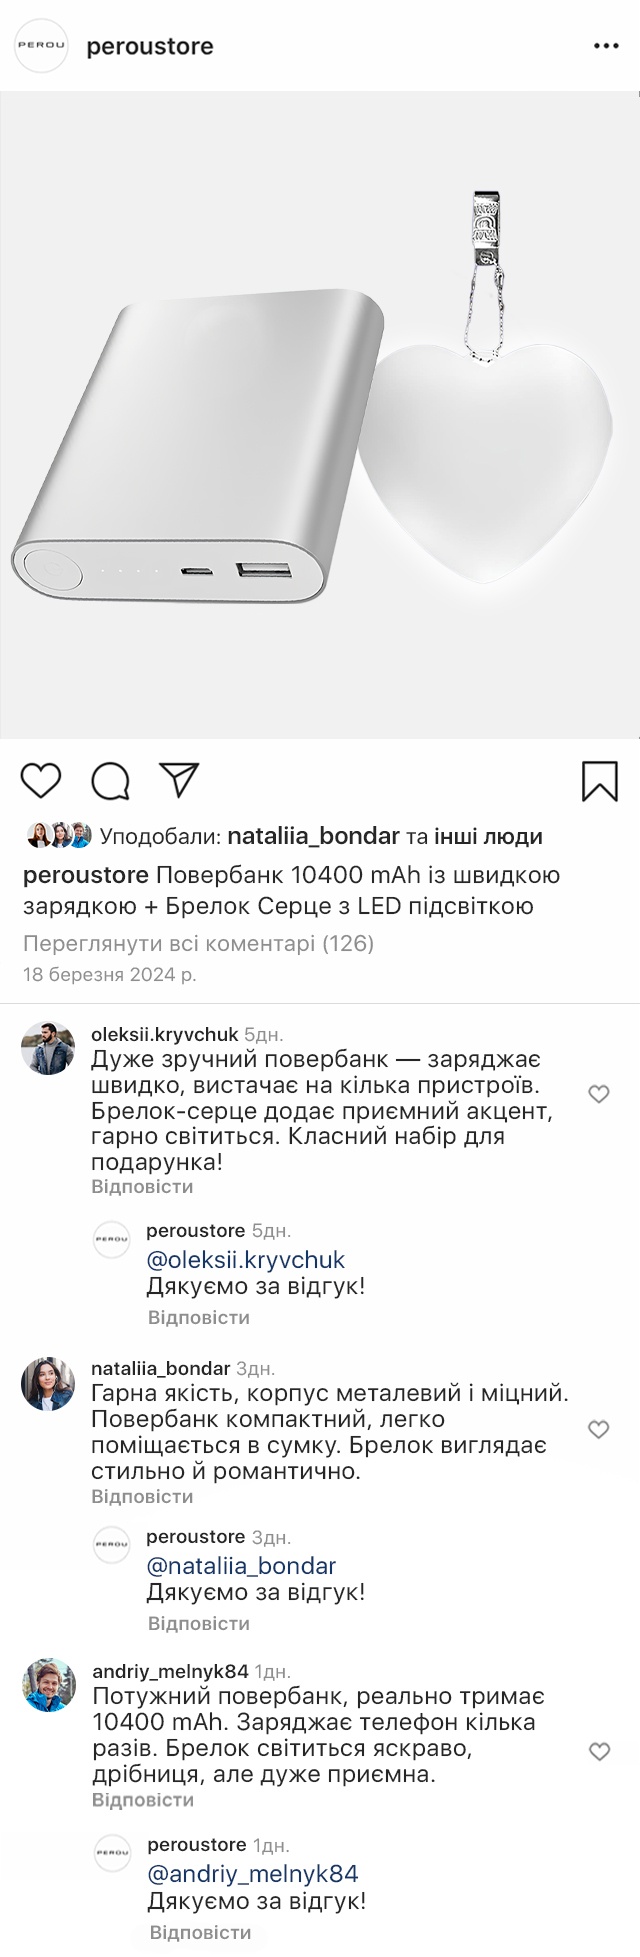Open the comment bubble icon under post
This screenshot has width=640, height=1957.
pos(110,781)
